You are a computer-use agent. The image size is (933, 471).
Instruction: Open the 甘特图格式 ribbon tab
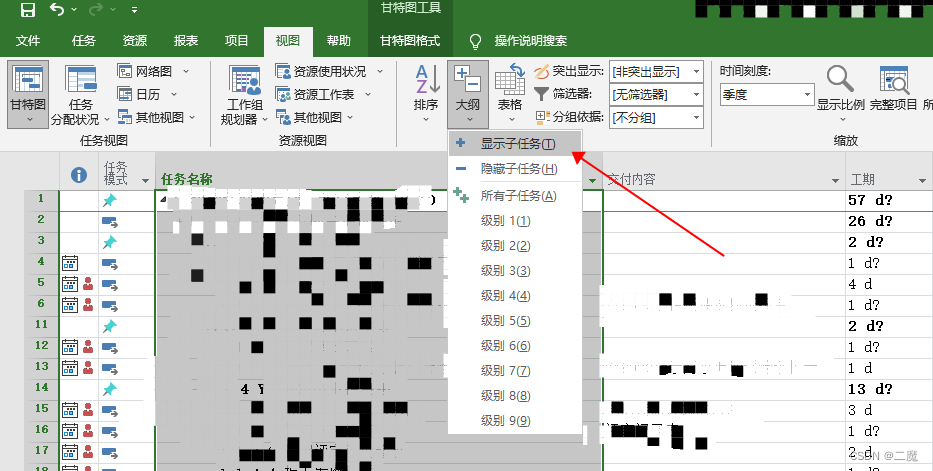tap(410, 41)
